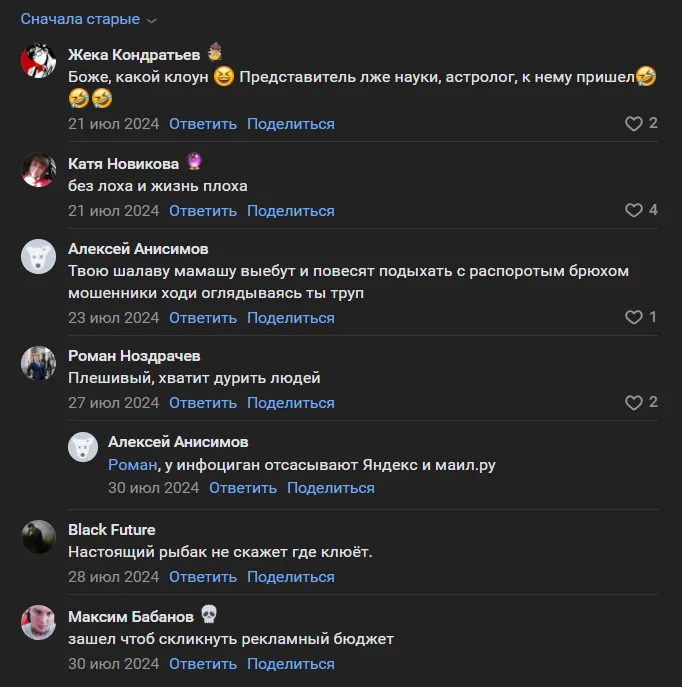Click crystal ball icon beside Катя Новикова

point(194,161)
